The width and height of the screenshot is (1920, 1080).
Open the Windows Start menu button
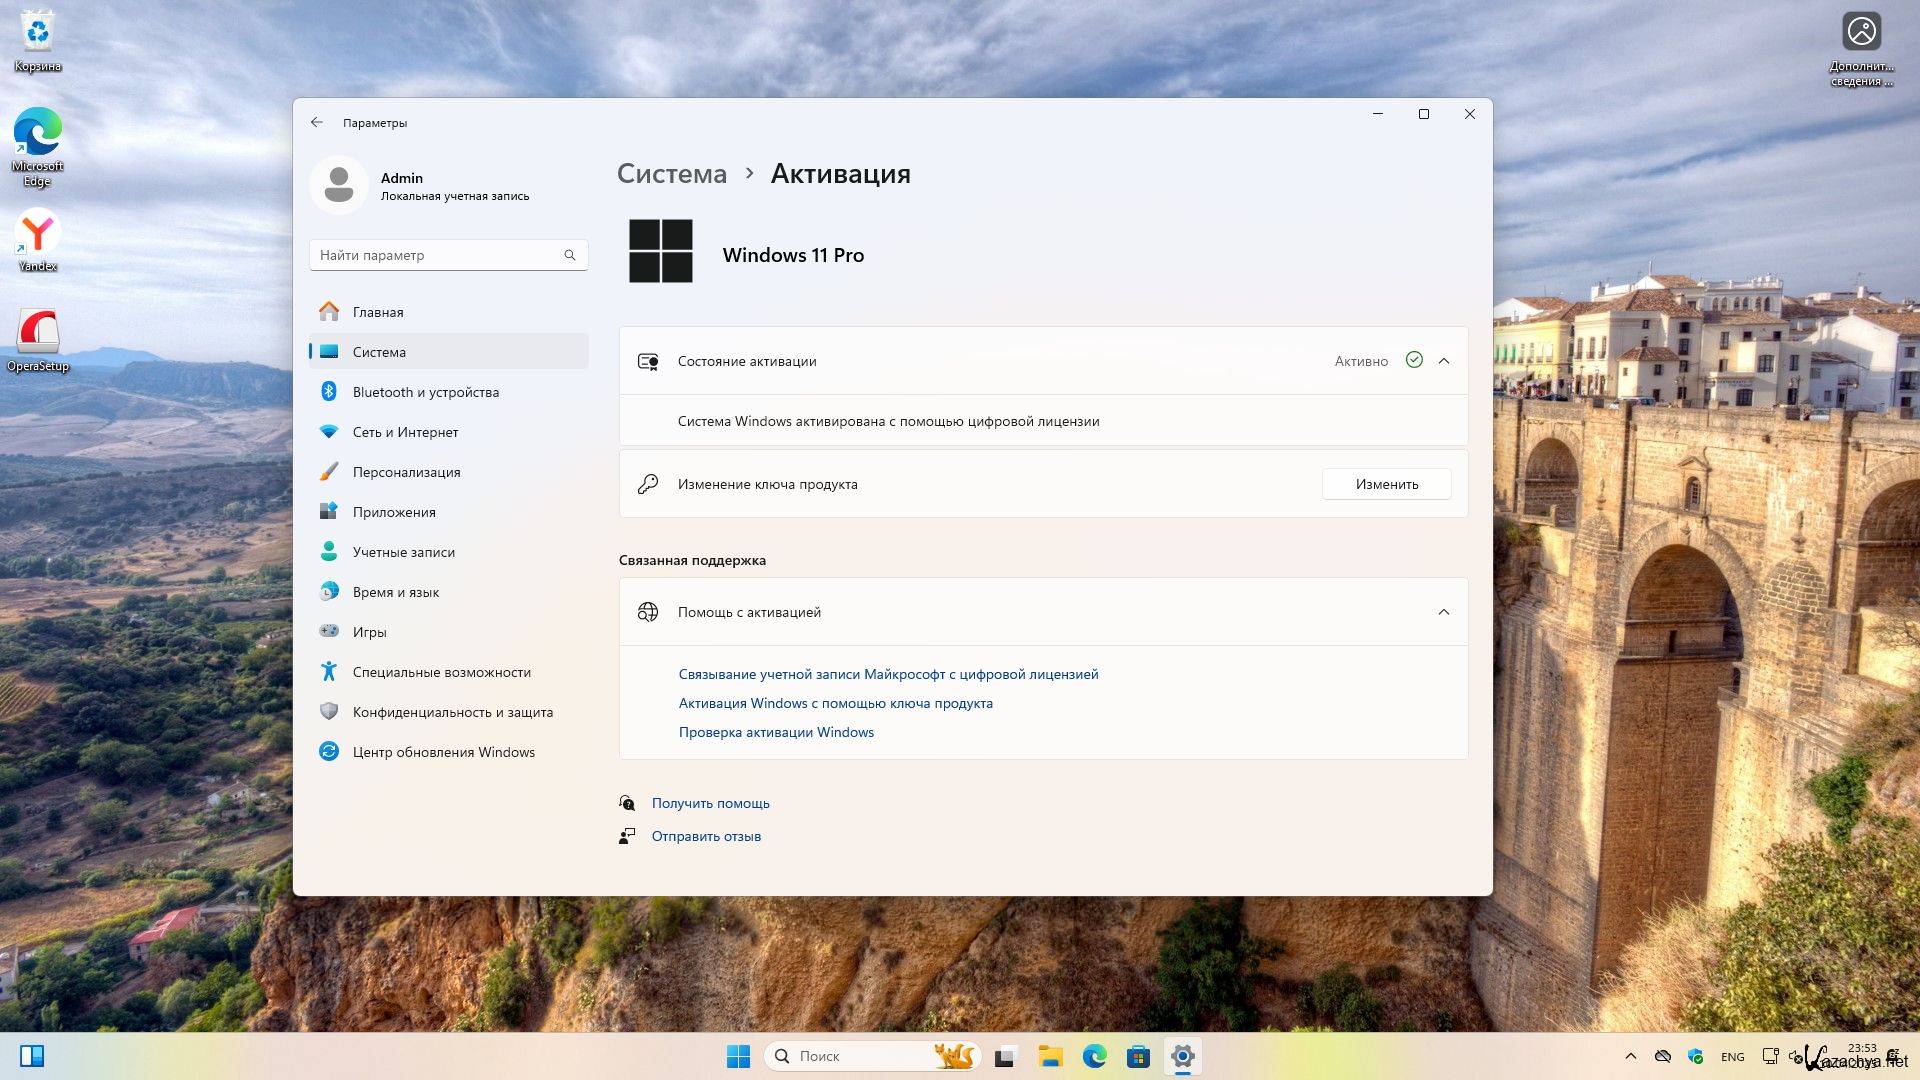738,1056
